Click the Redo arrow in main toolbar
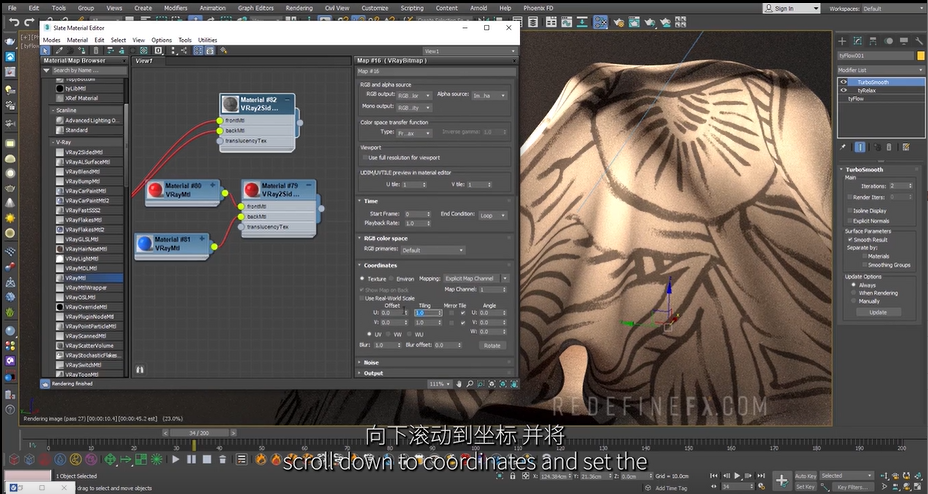This screenshot has width=928, height=494. pyautogui.click(x=29, y=22)
